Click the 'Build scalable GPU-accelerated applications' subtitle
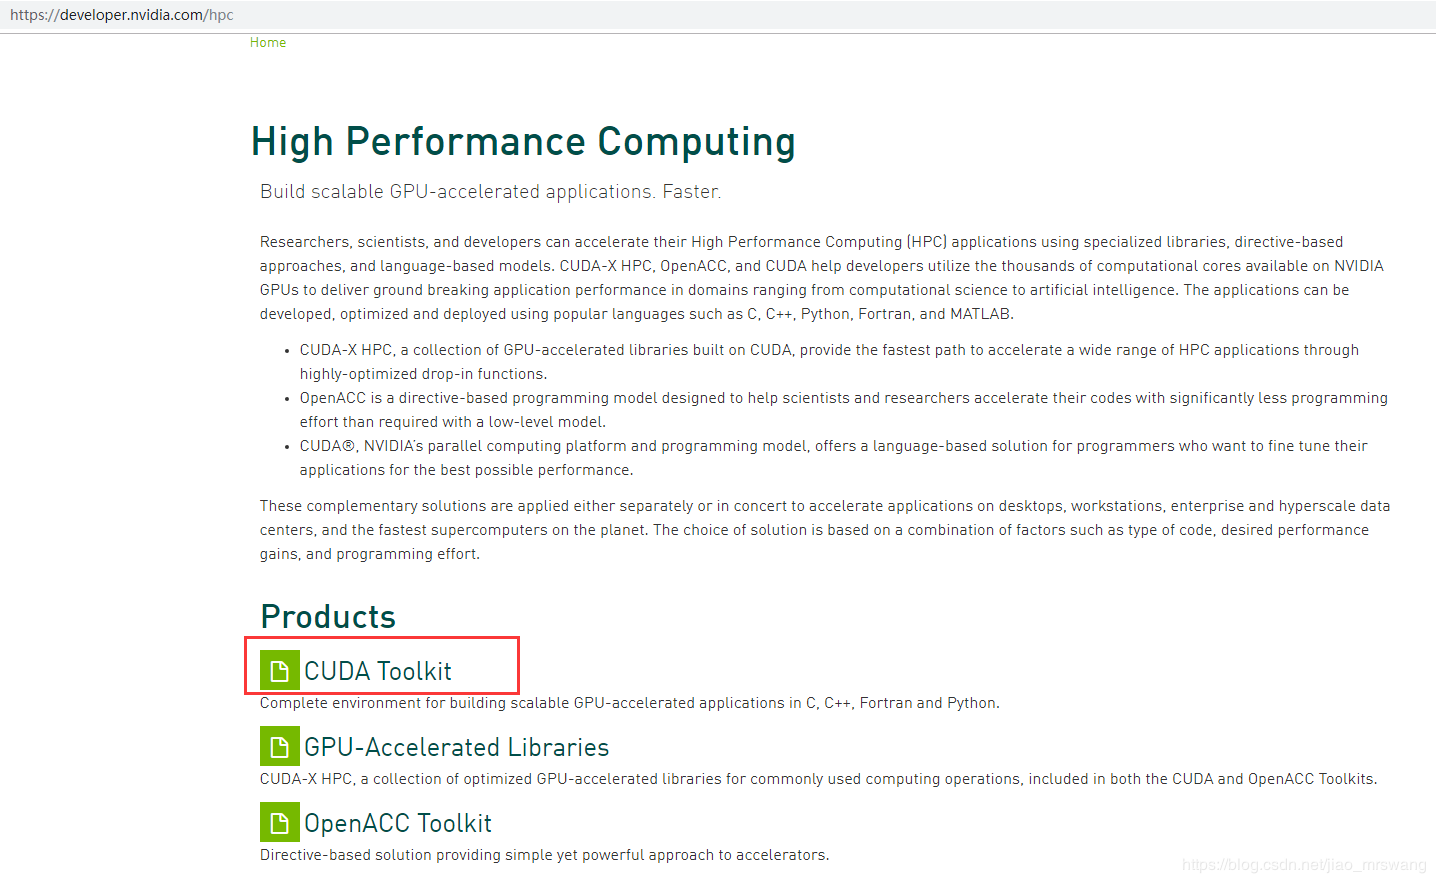 [490, 192]
